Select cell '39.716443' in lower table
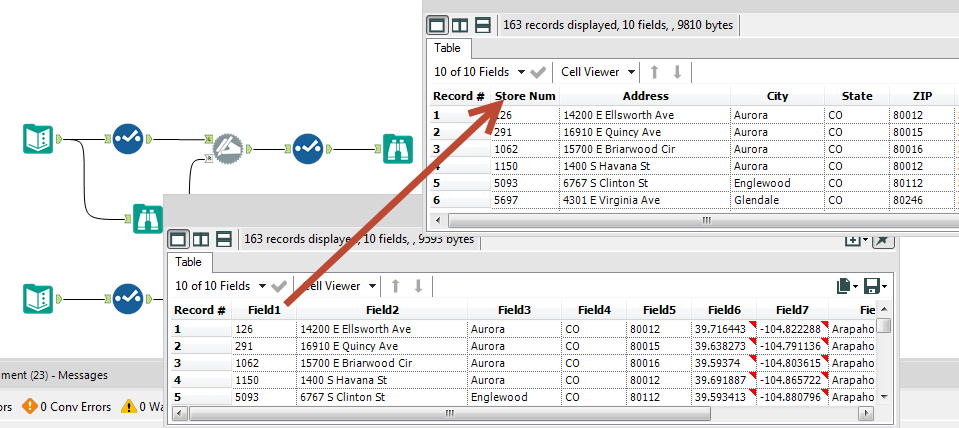959x428 pixels. click(724, 329)
